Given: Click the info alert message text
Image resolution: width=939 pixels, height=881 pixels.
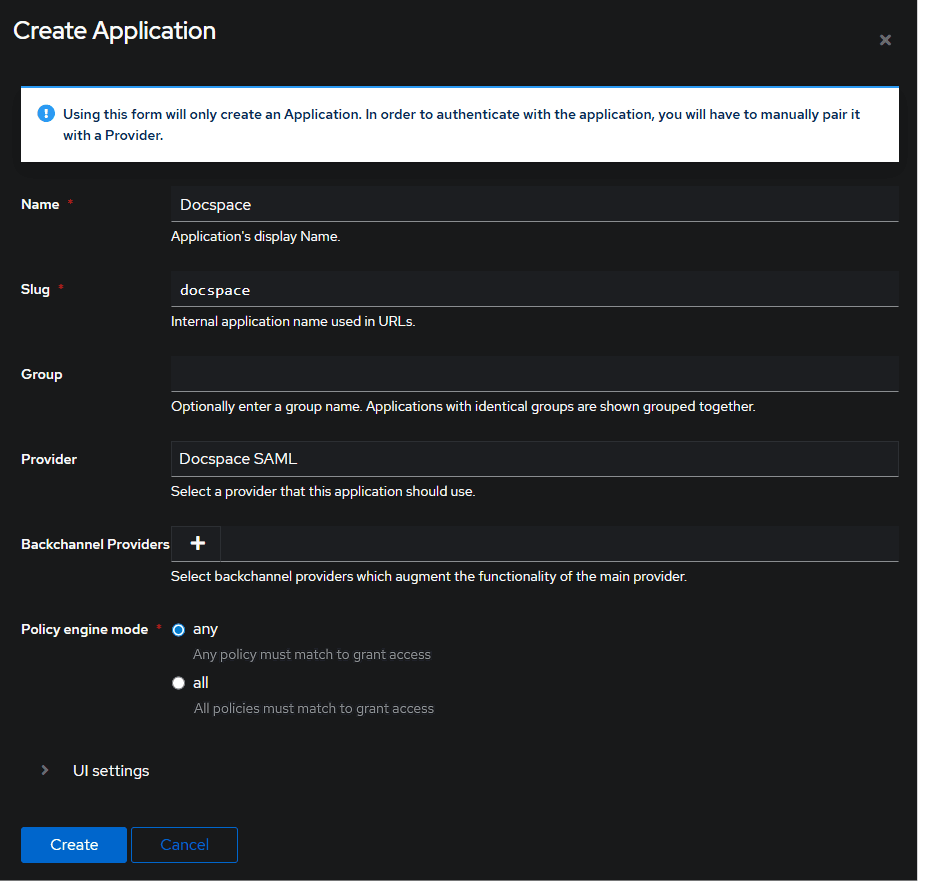Looking at the screenshot, I should (x=461, y=125).
